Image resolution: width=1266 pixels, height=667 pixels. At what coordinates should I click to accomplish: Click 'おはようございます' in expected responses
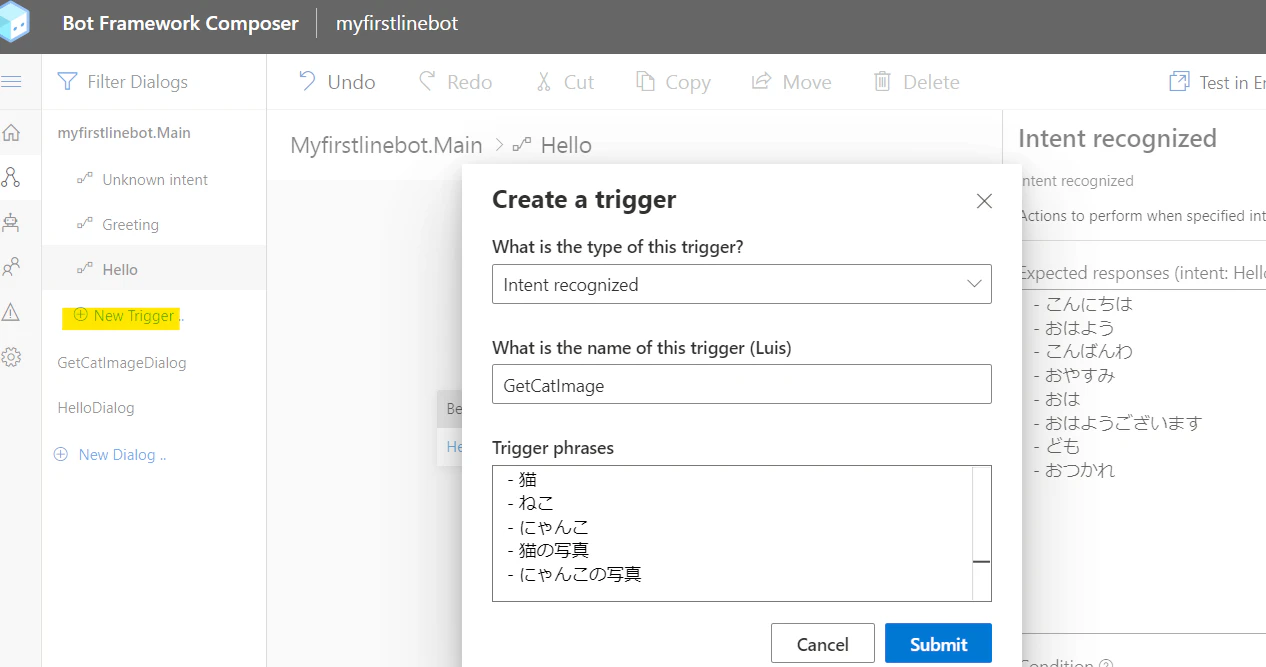(x=1123, y=422)
